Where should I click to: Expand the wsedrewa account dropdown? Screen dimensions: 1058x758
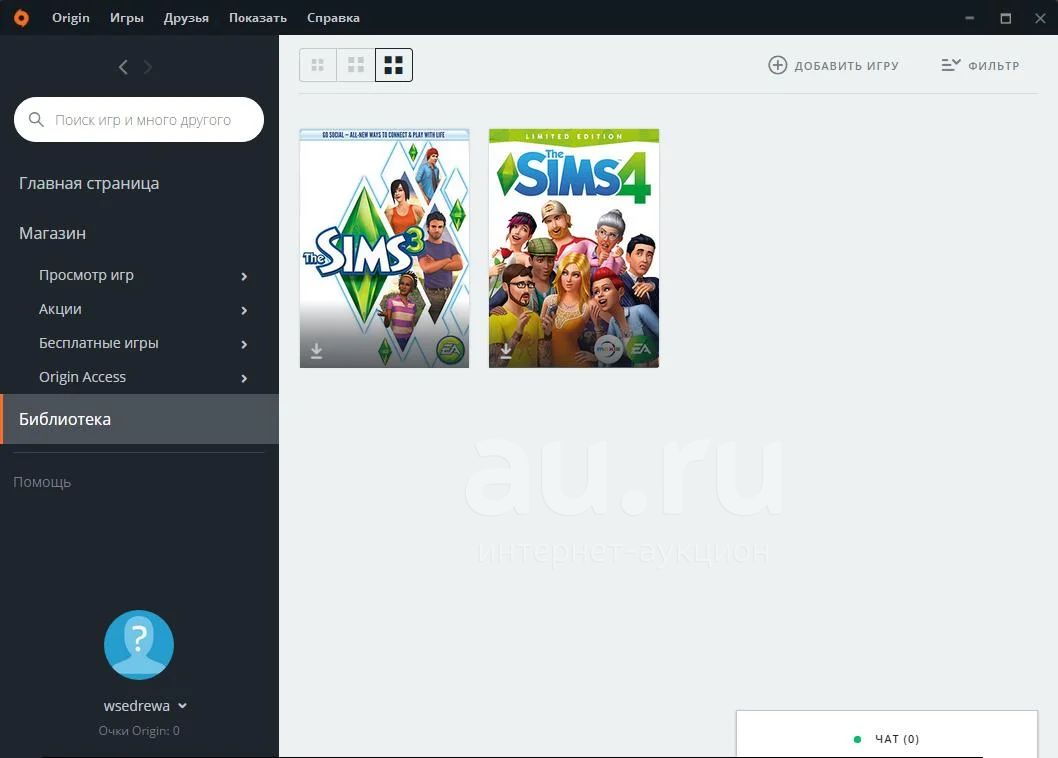(182, 706)
